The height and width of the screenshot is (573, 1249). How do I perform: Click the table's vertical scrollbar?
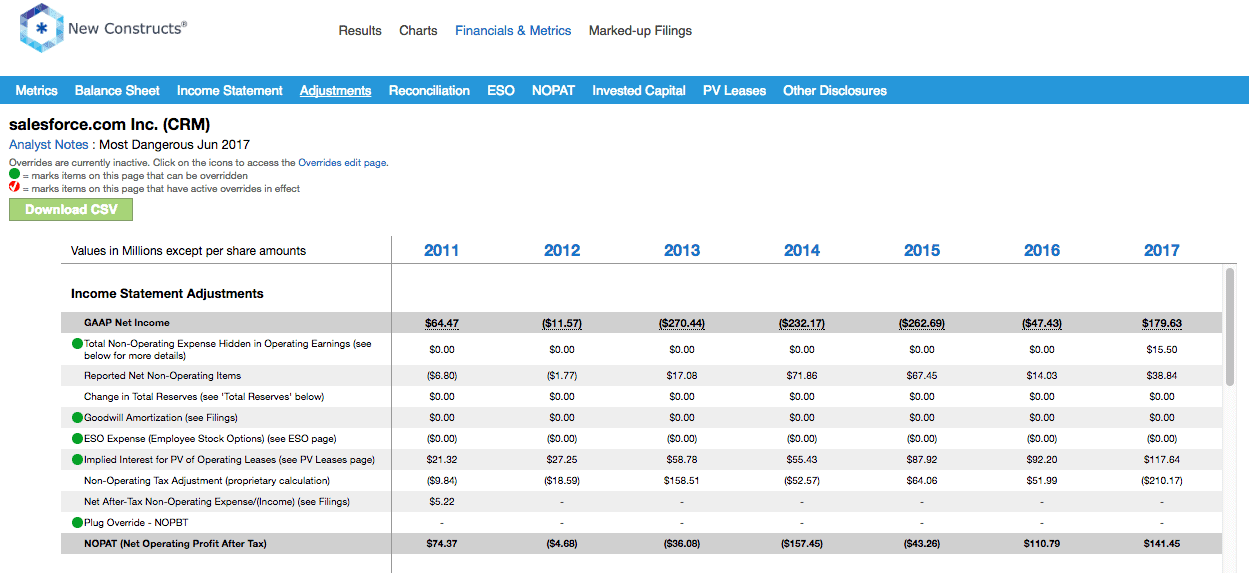tap(1230, 327)
